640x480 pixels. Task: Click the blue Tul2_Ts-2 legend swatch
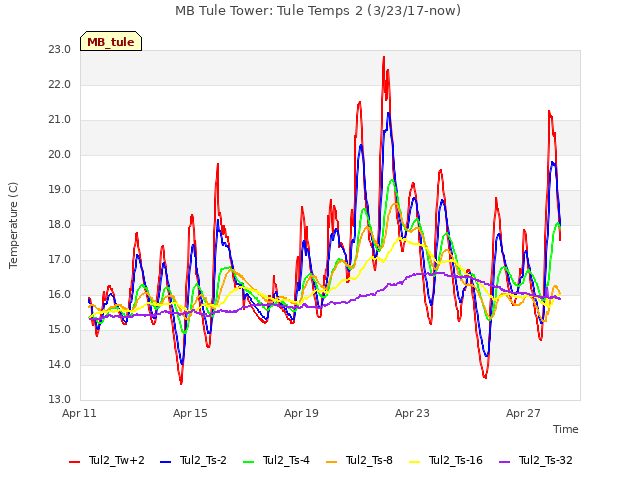(166, 462)
